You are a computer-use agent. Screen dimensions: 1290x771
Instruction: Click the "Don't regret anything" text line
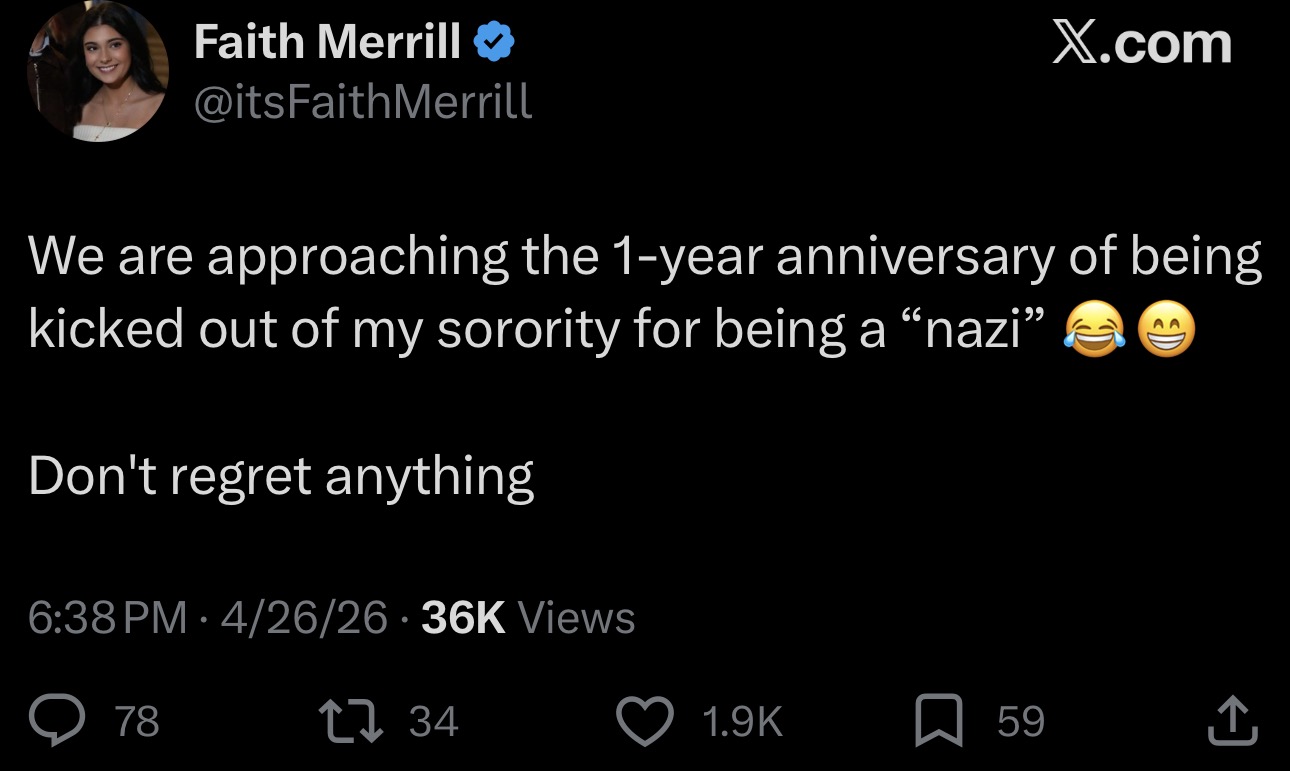coord(281,478)
